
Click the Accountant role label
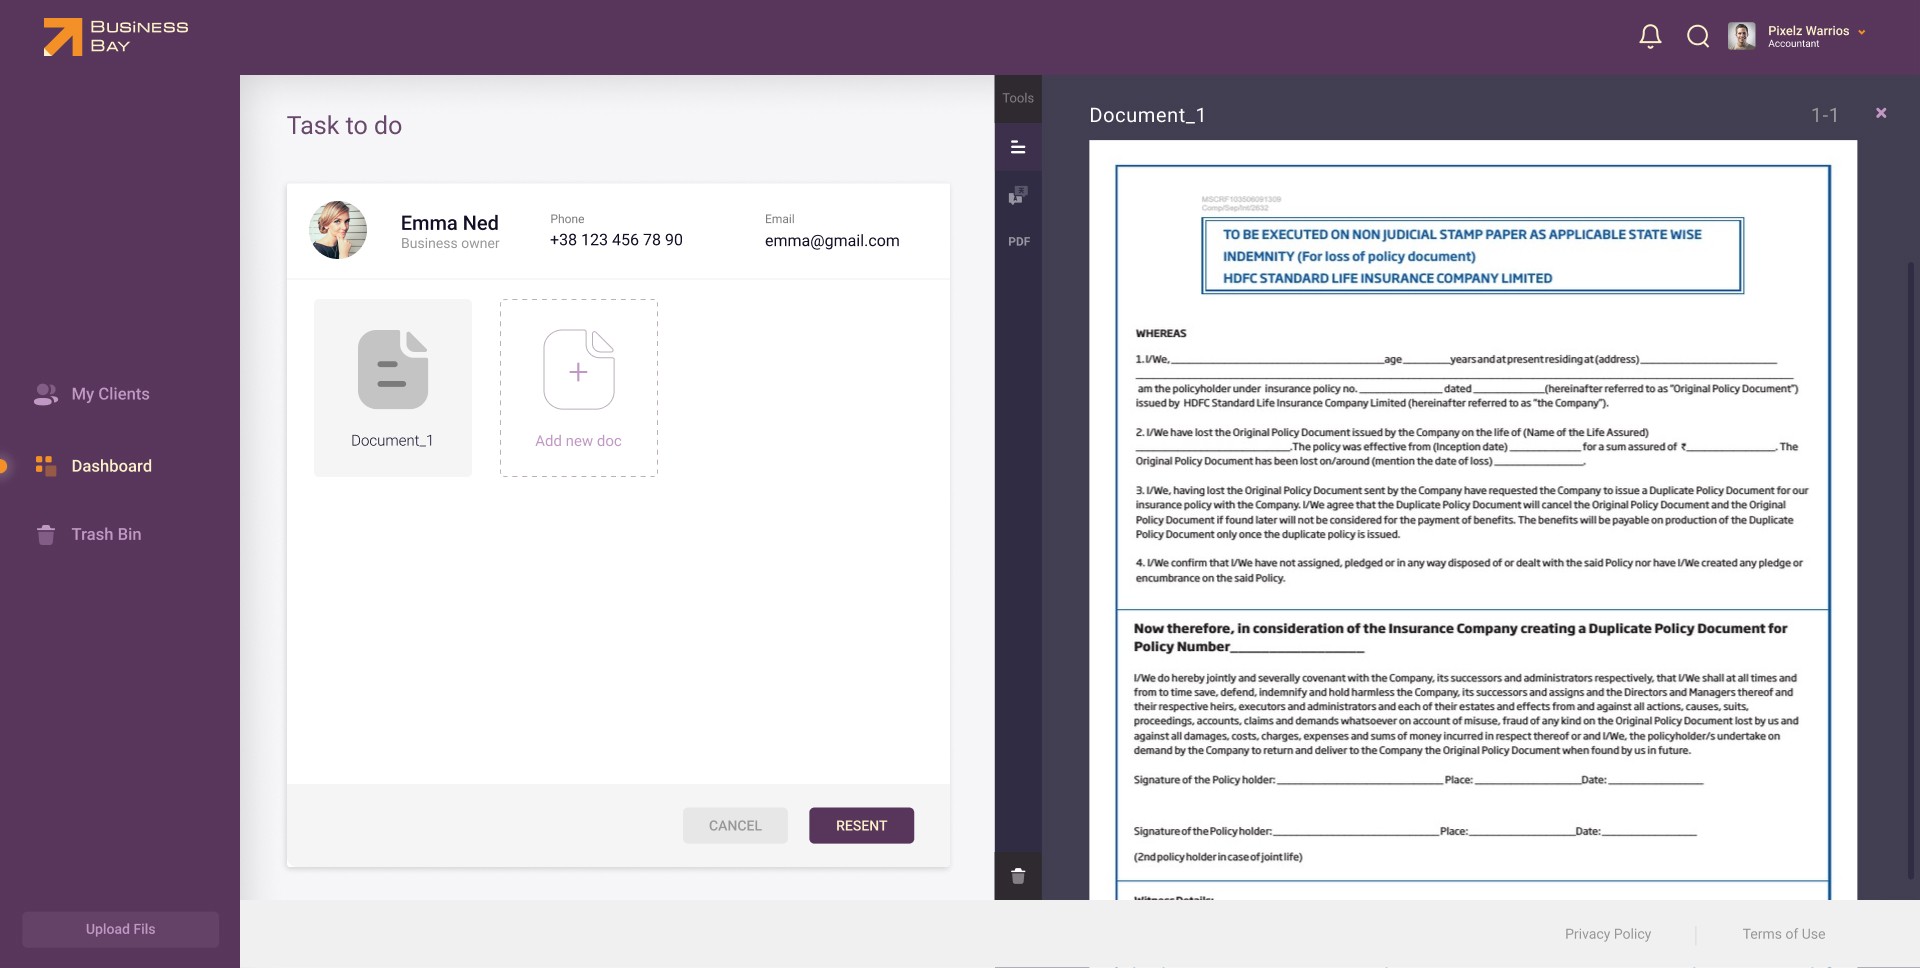(1794, 44)
